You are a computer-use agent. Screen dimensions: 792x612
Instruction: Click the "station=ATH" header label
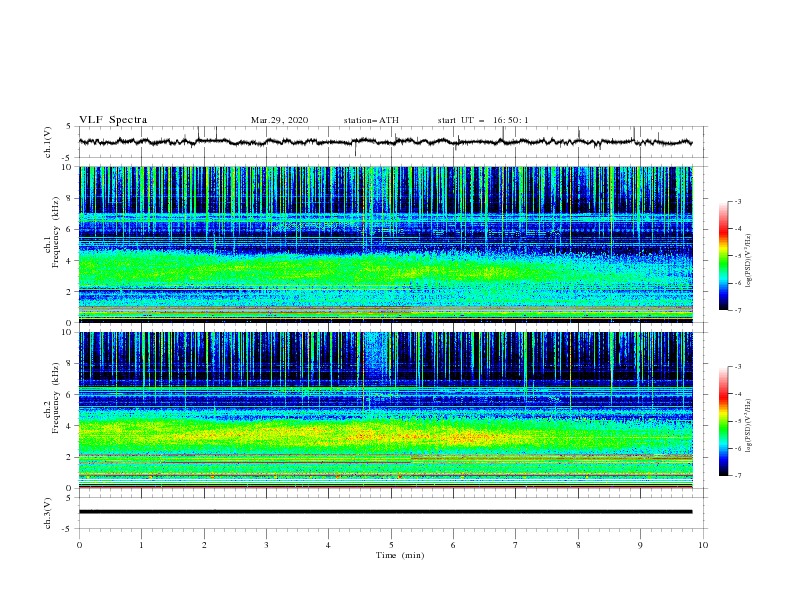pos(371,120)
